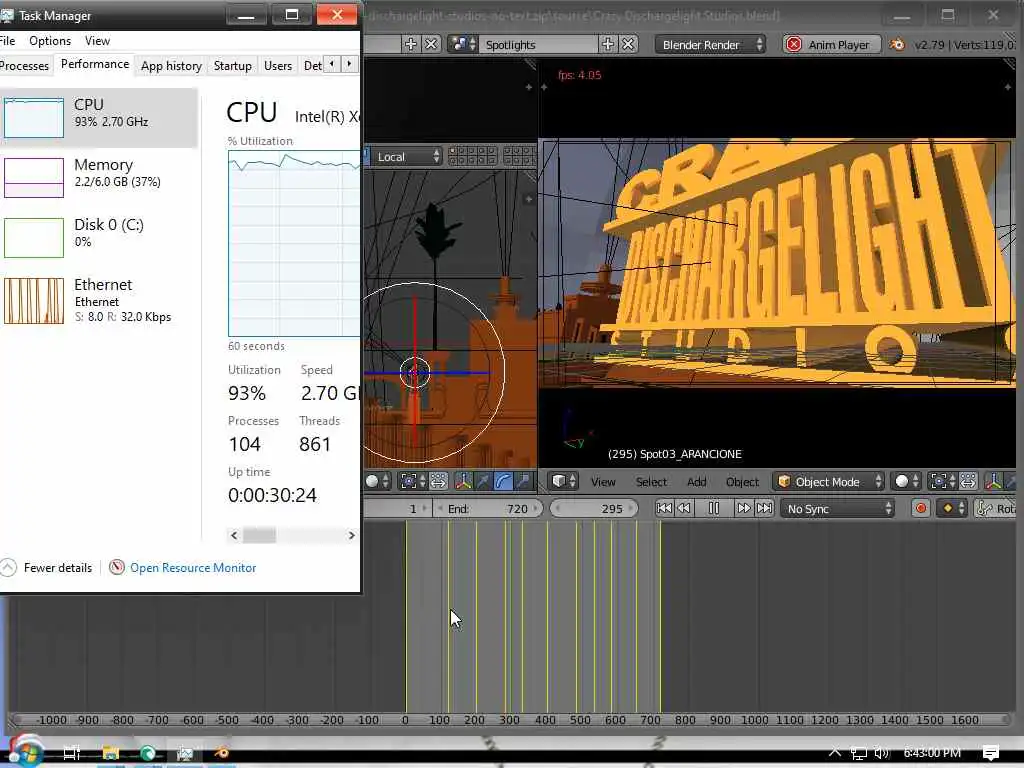Toggle auto keyframe record button

pyautogui.click(x=921, y=508)
